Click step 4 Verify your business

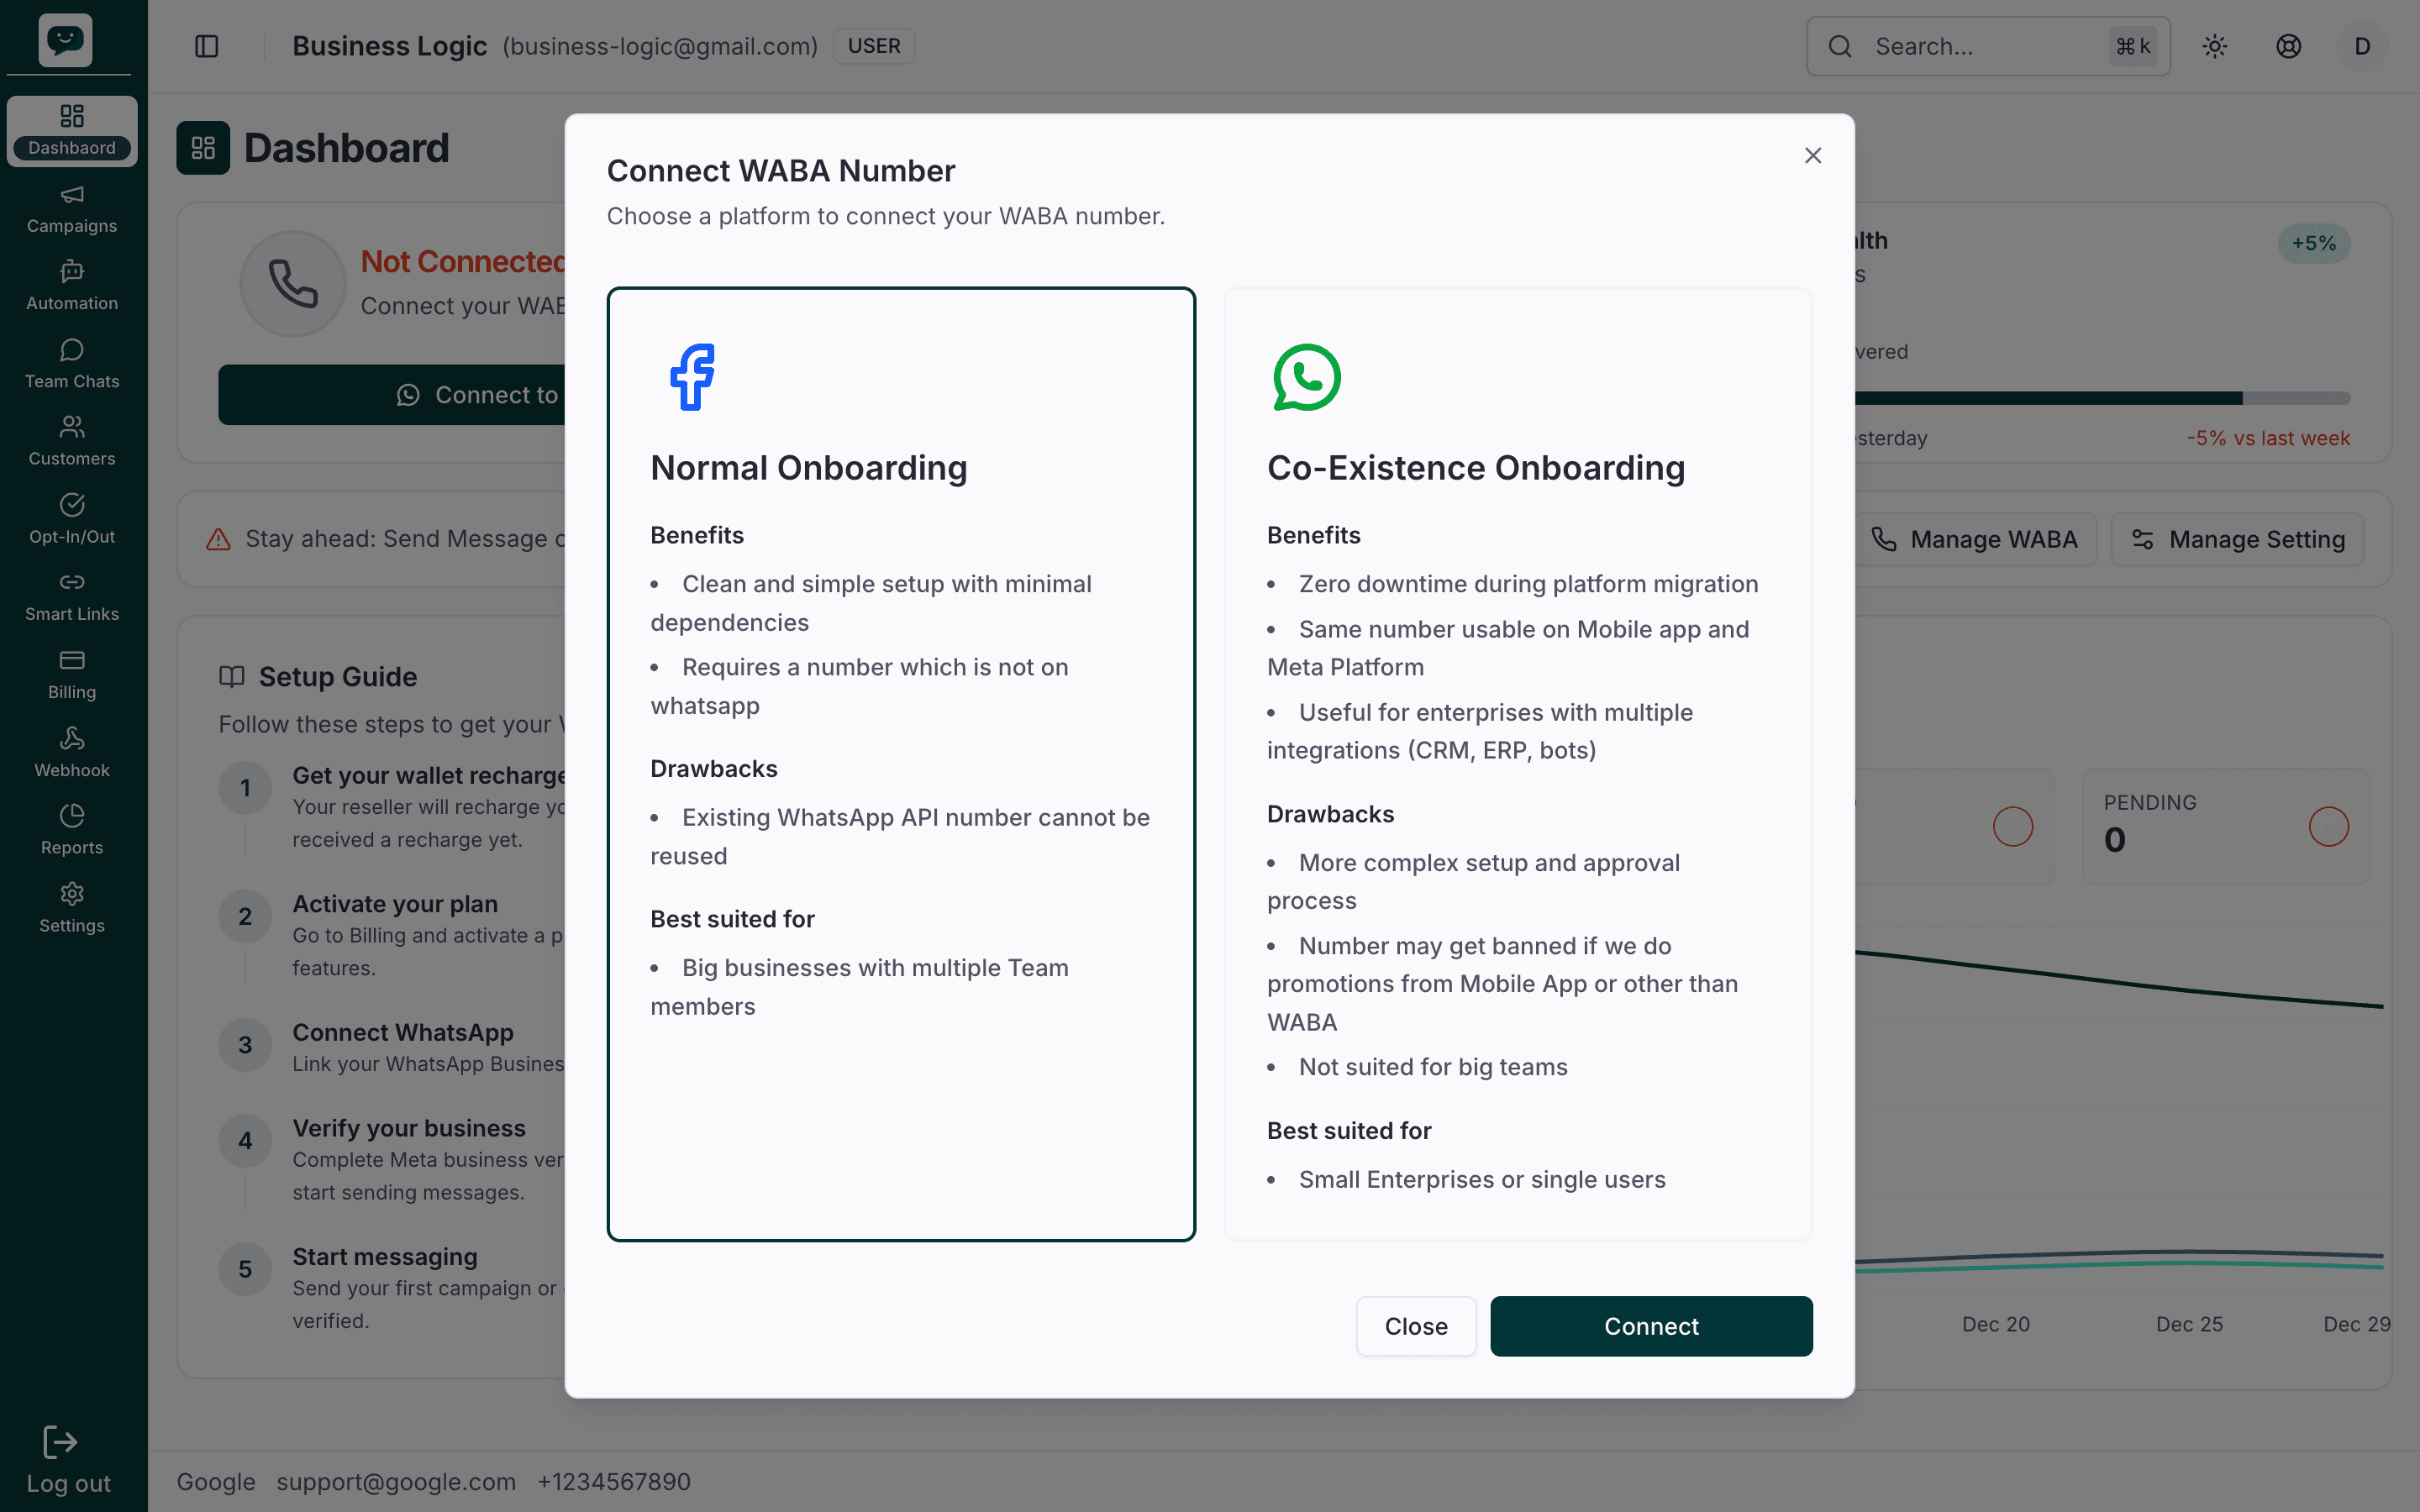pos(393,1159)
